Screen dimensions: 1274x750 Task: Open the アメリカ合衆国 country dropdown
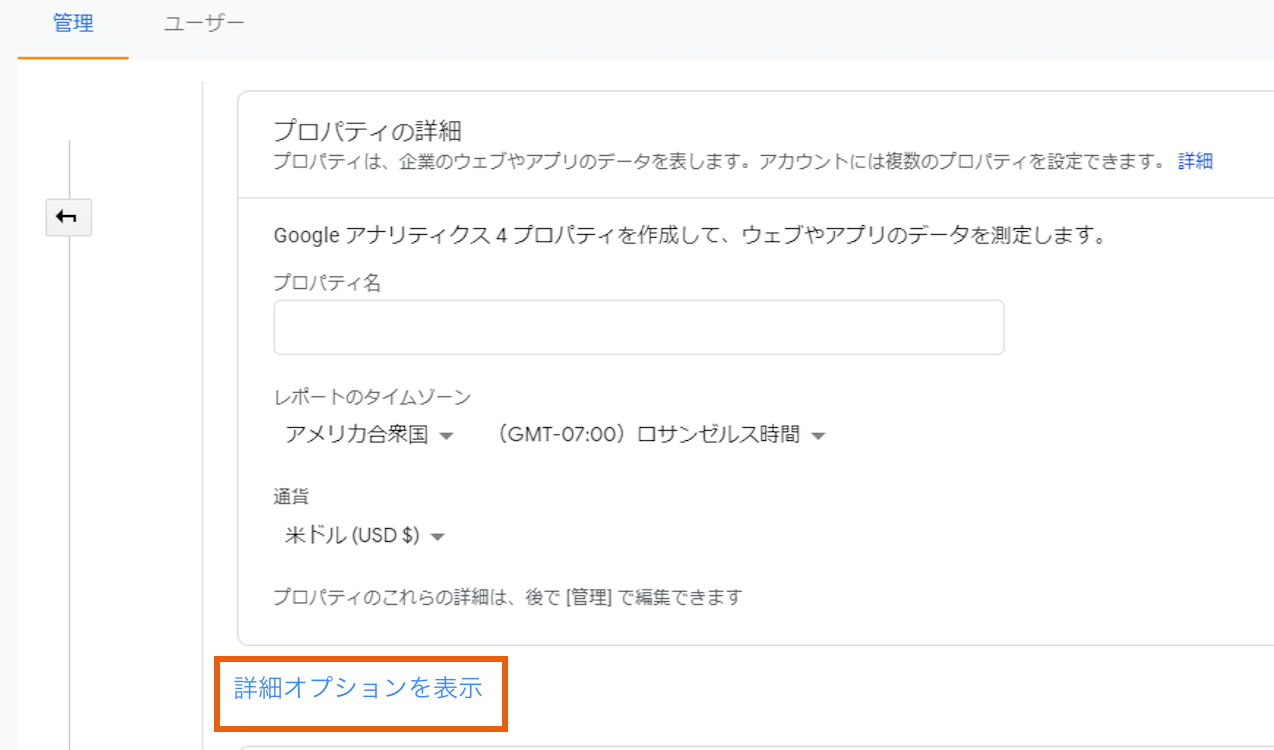[369, 435]
